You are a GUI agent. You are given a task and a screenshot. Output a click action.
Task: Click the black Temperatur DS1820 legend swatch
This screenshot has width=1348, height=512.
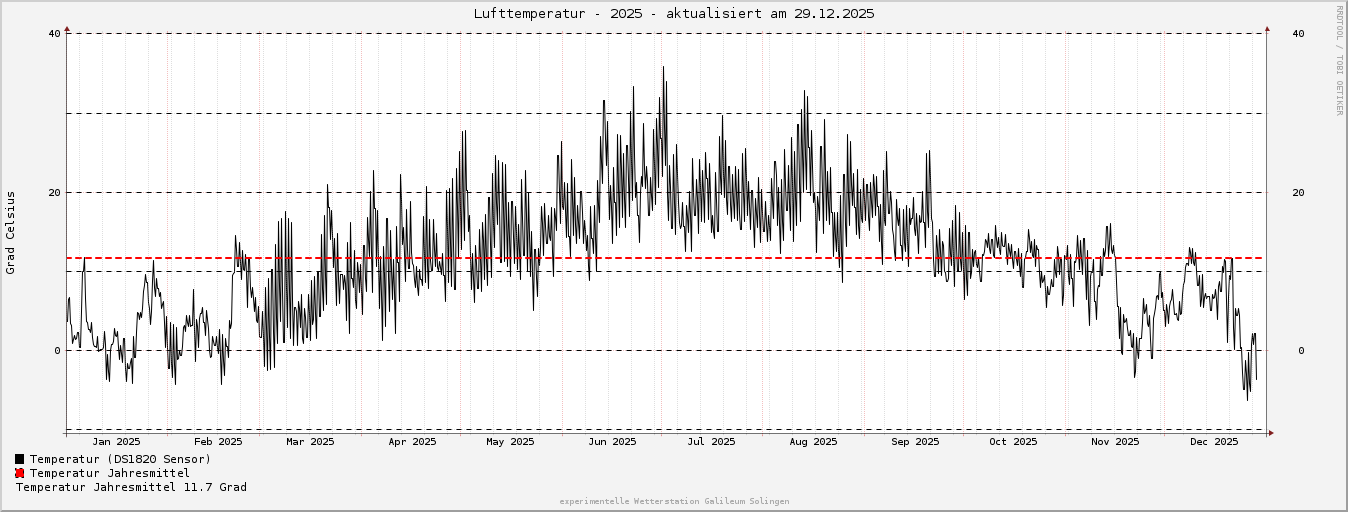coord(19,459)
